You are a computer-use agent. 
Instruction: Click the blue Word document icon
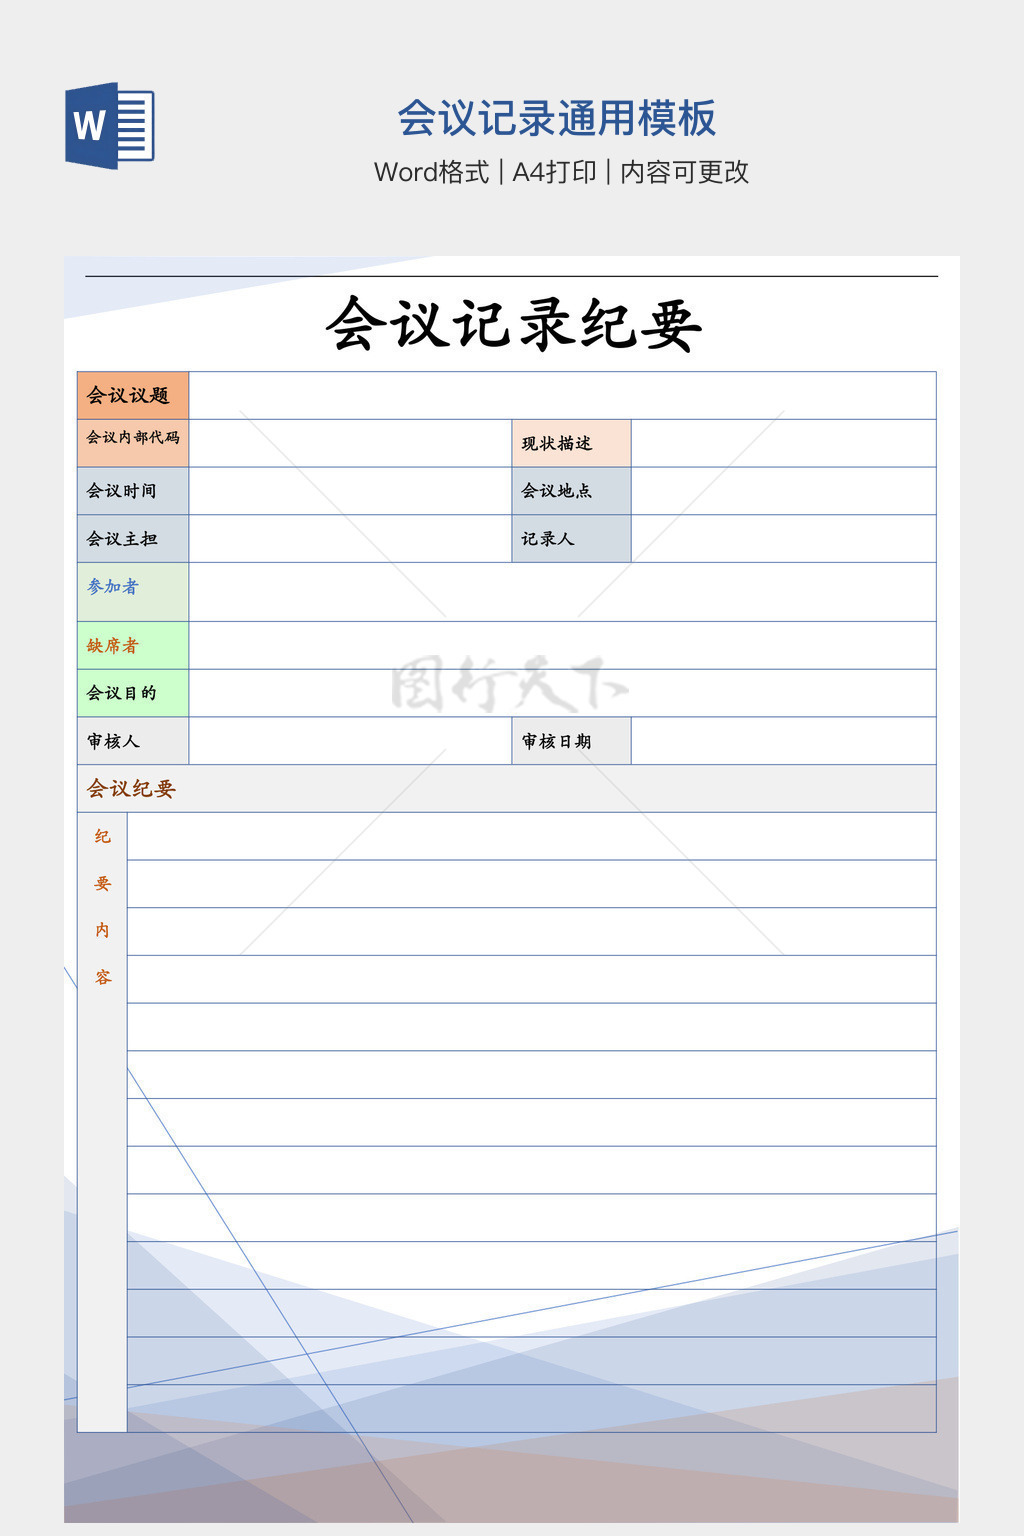pos(110,125)
